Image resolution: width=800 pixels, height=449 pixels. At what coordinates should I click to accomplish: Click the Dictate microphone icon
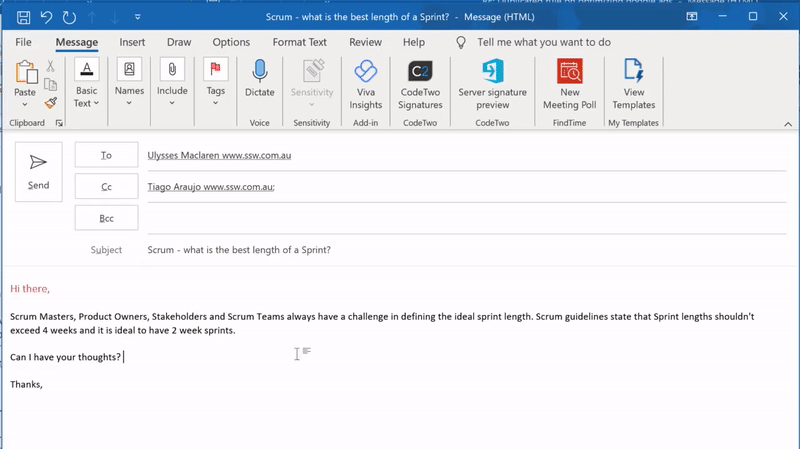point(260,72)
